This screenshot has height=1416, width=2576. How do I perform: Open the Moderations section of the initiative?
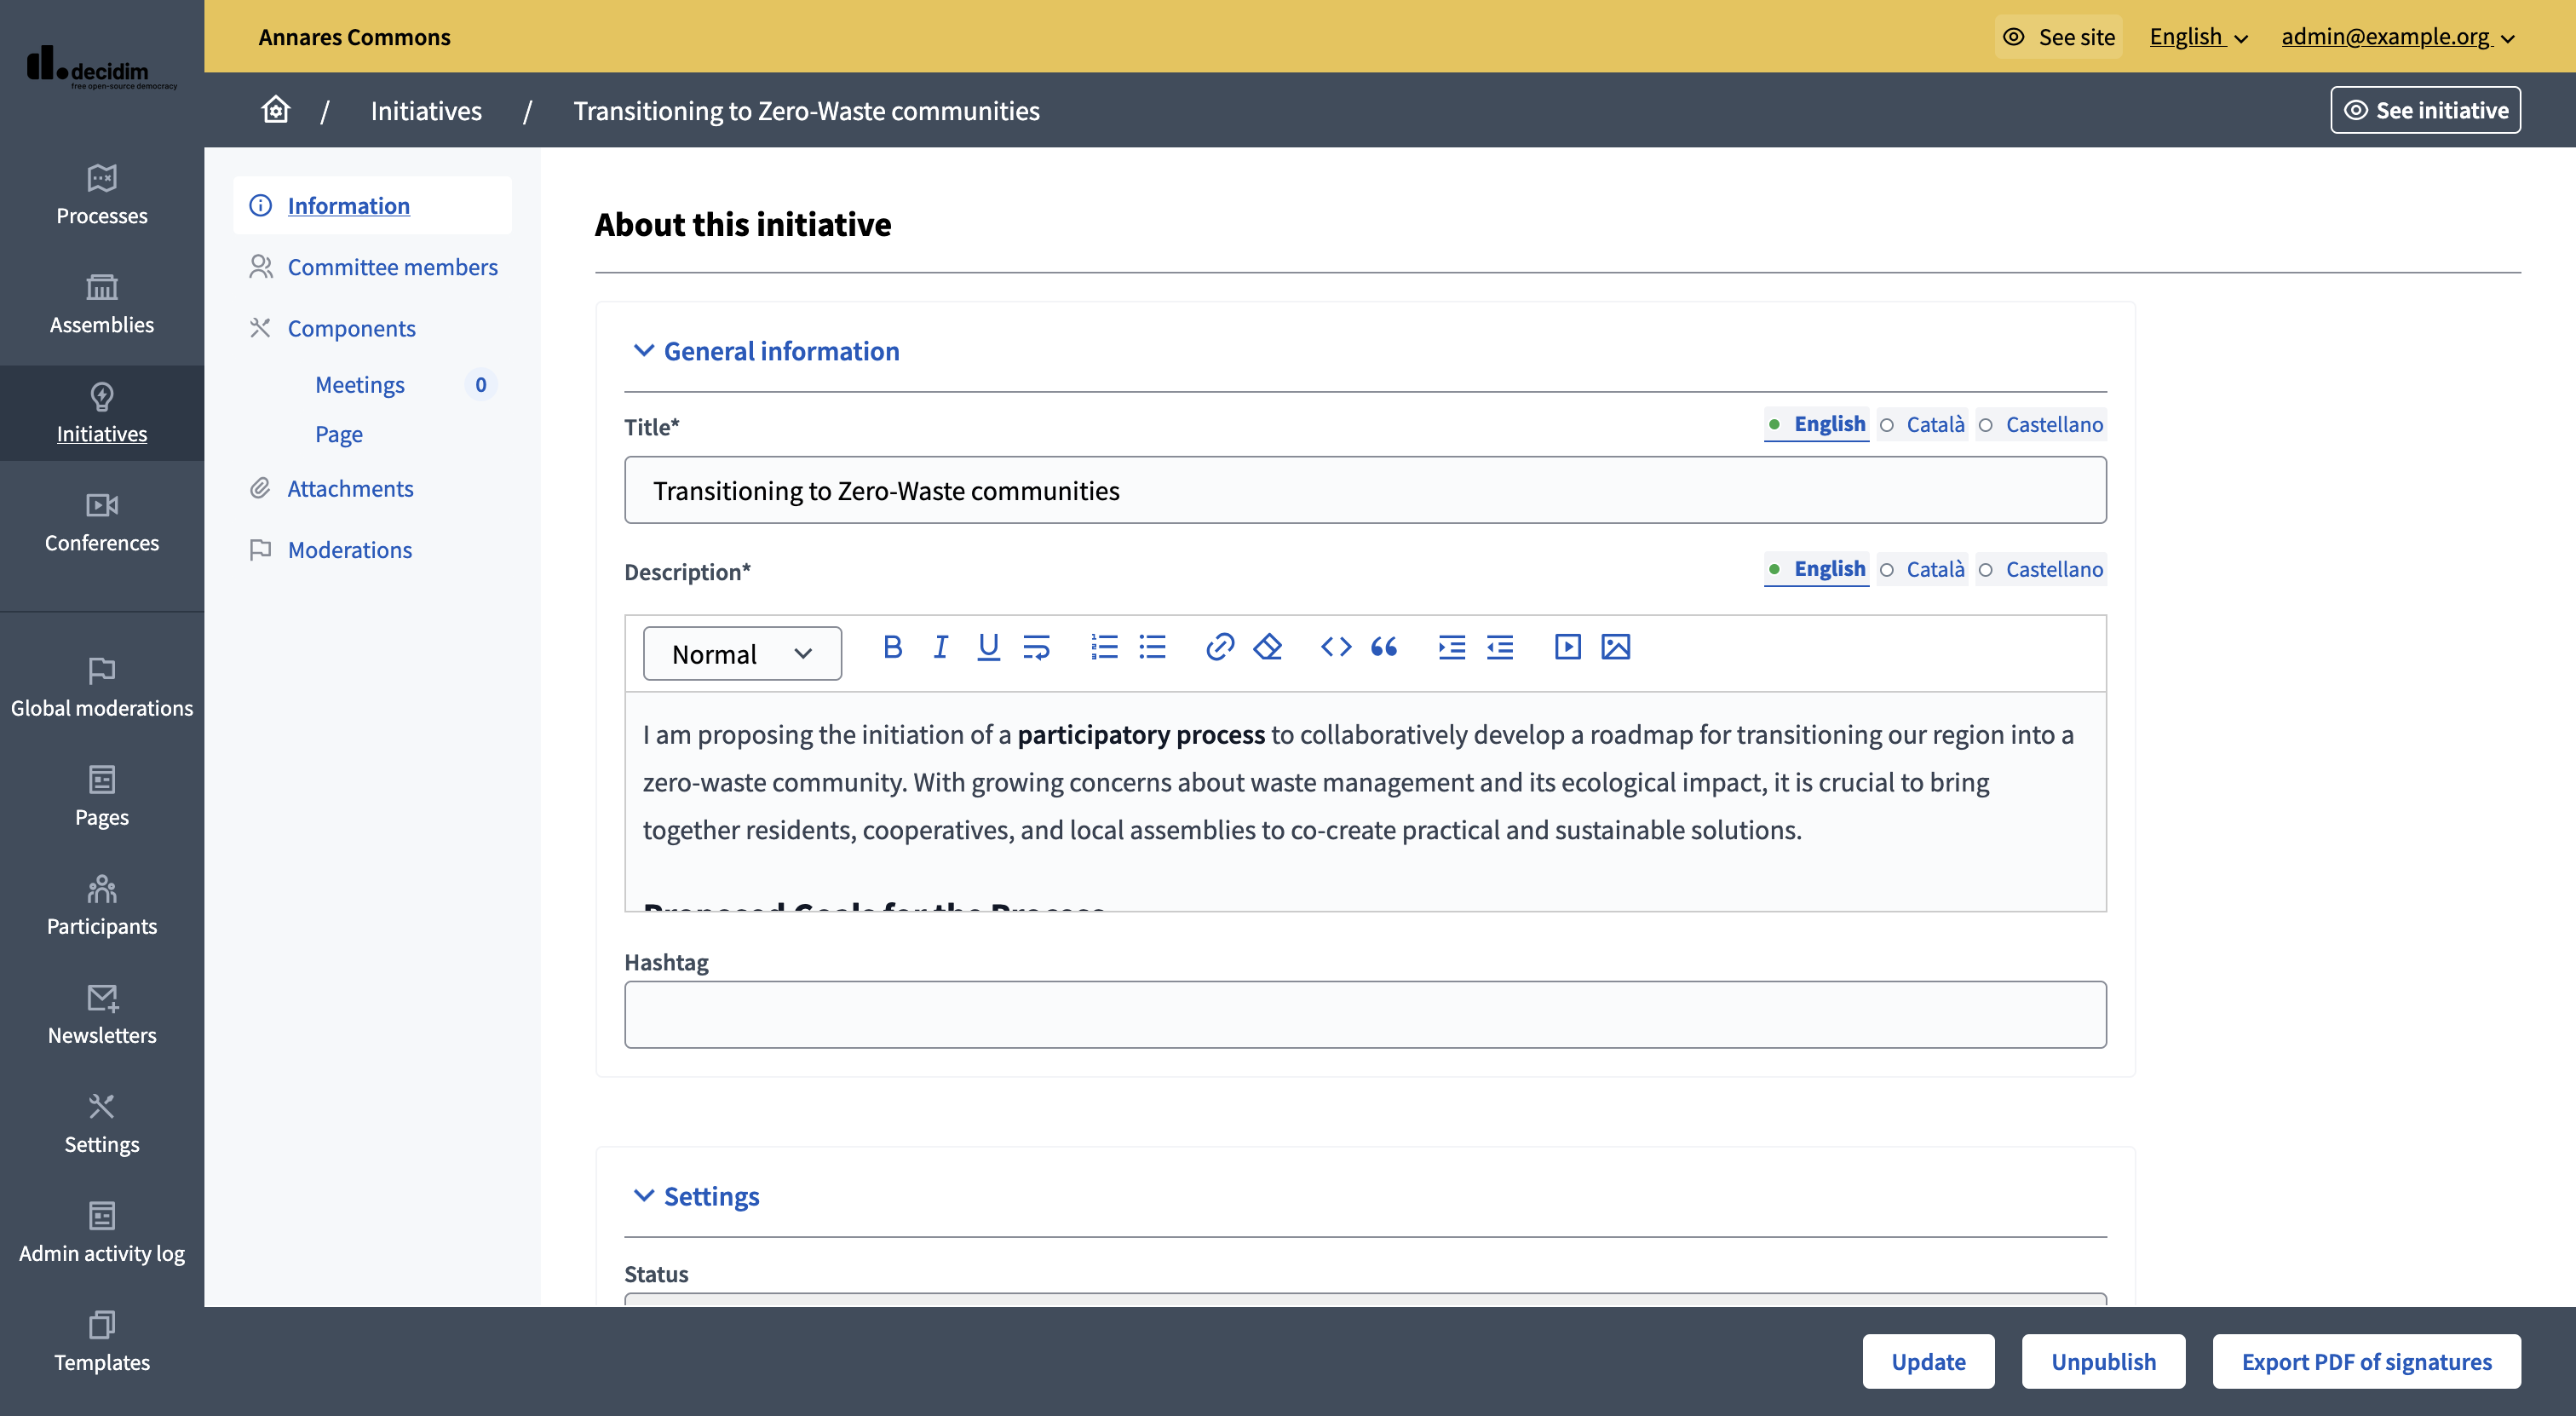pos(350,549)
